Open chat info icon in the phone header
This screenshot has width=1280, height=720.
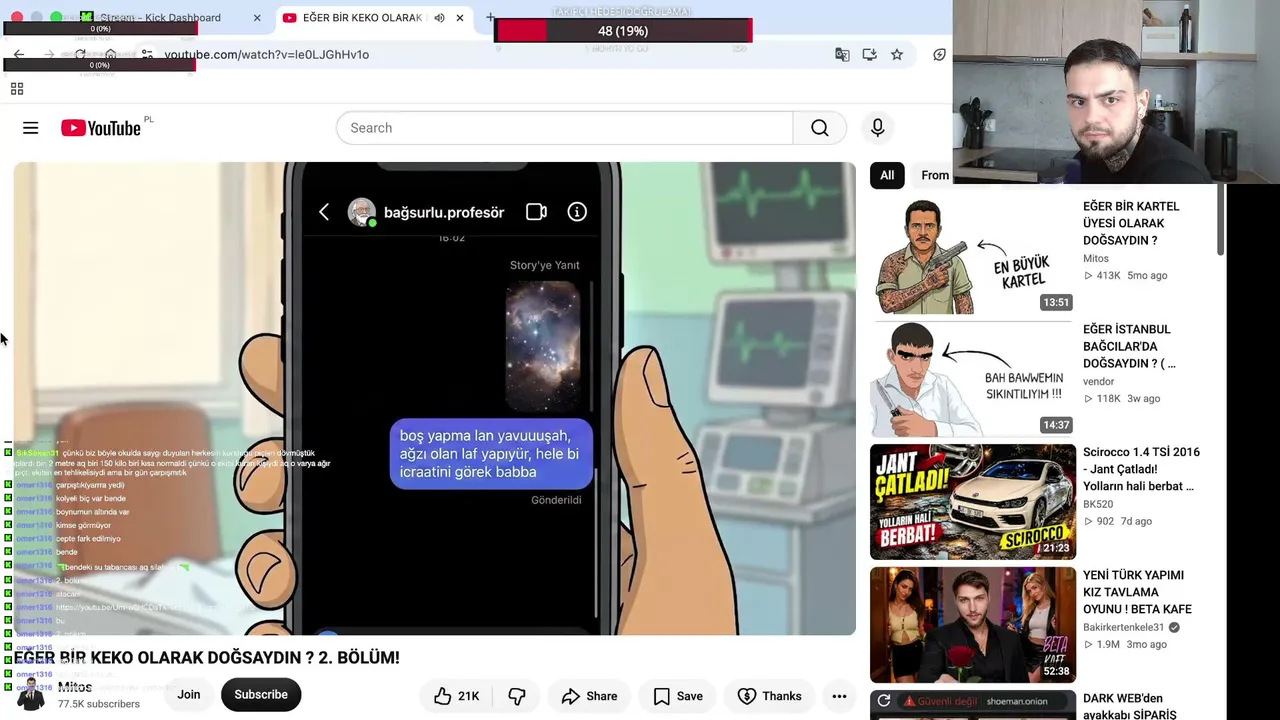point(577,212)
